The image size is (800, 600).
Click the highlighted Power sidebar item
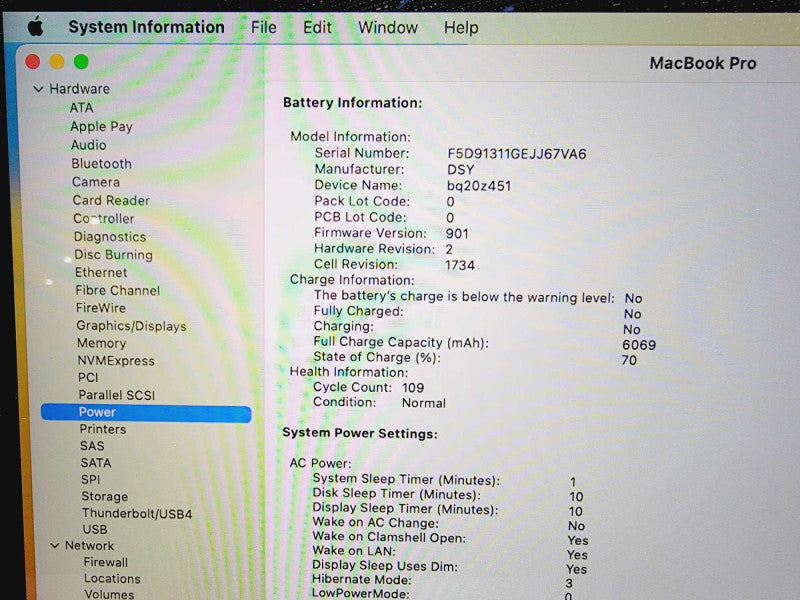146,412
